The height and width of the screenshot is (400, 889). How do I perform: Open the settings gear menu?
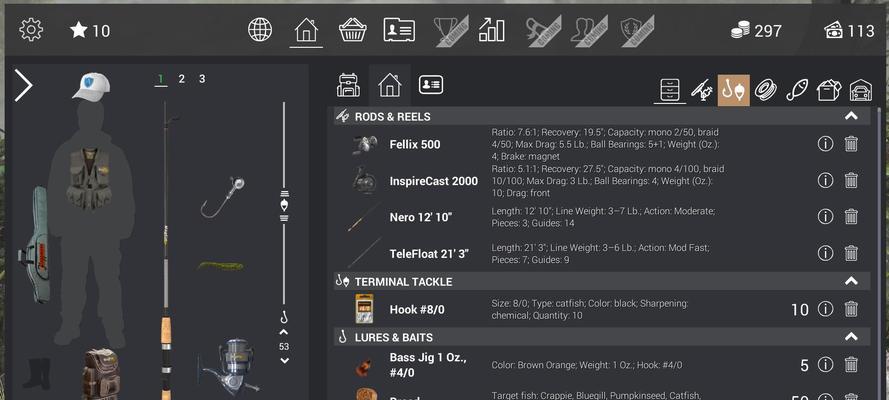coord(31,29)
